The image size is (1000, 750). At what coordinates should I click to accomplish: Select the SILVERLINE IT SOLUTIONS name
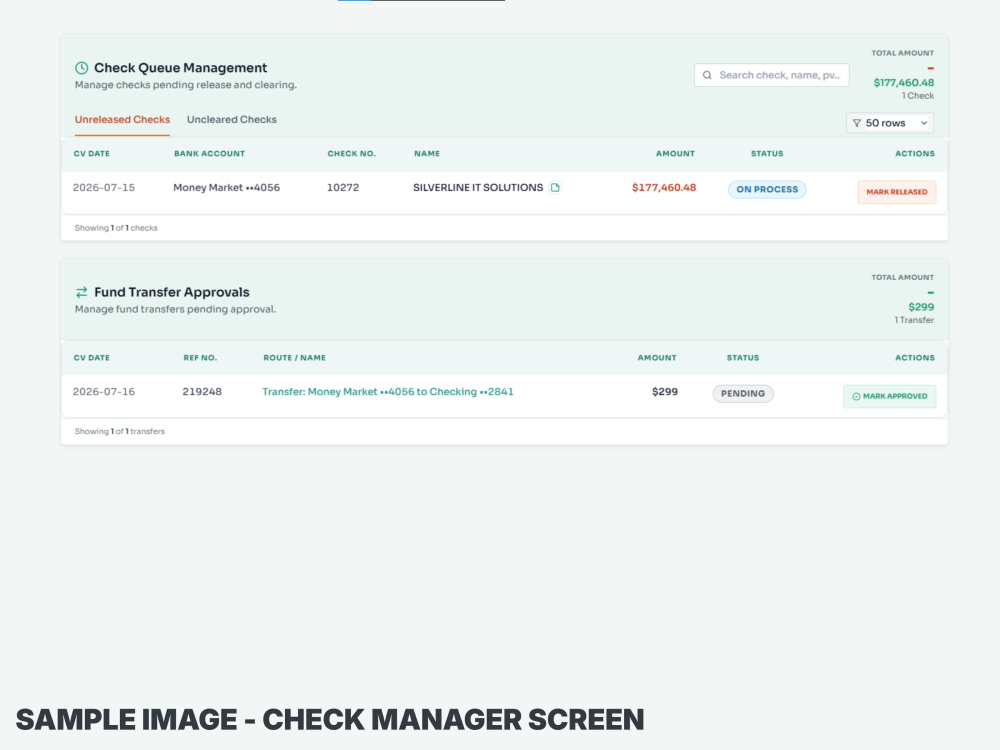point(478,188)
